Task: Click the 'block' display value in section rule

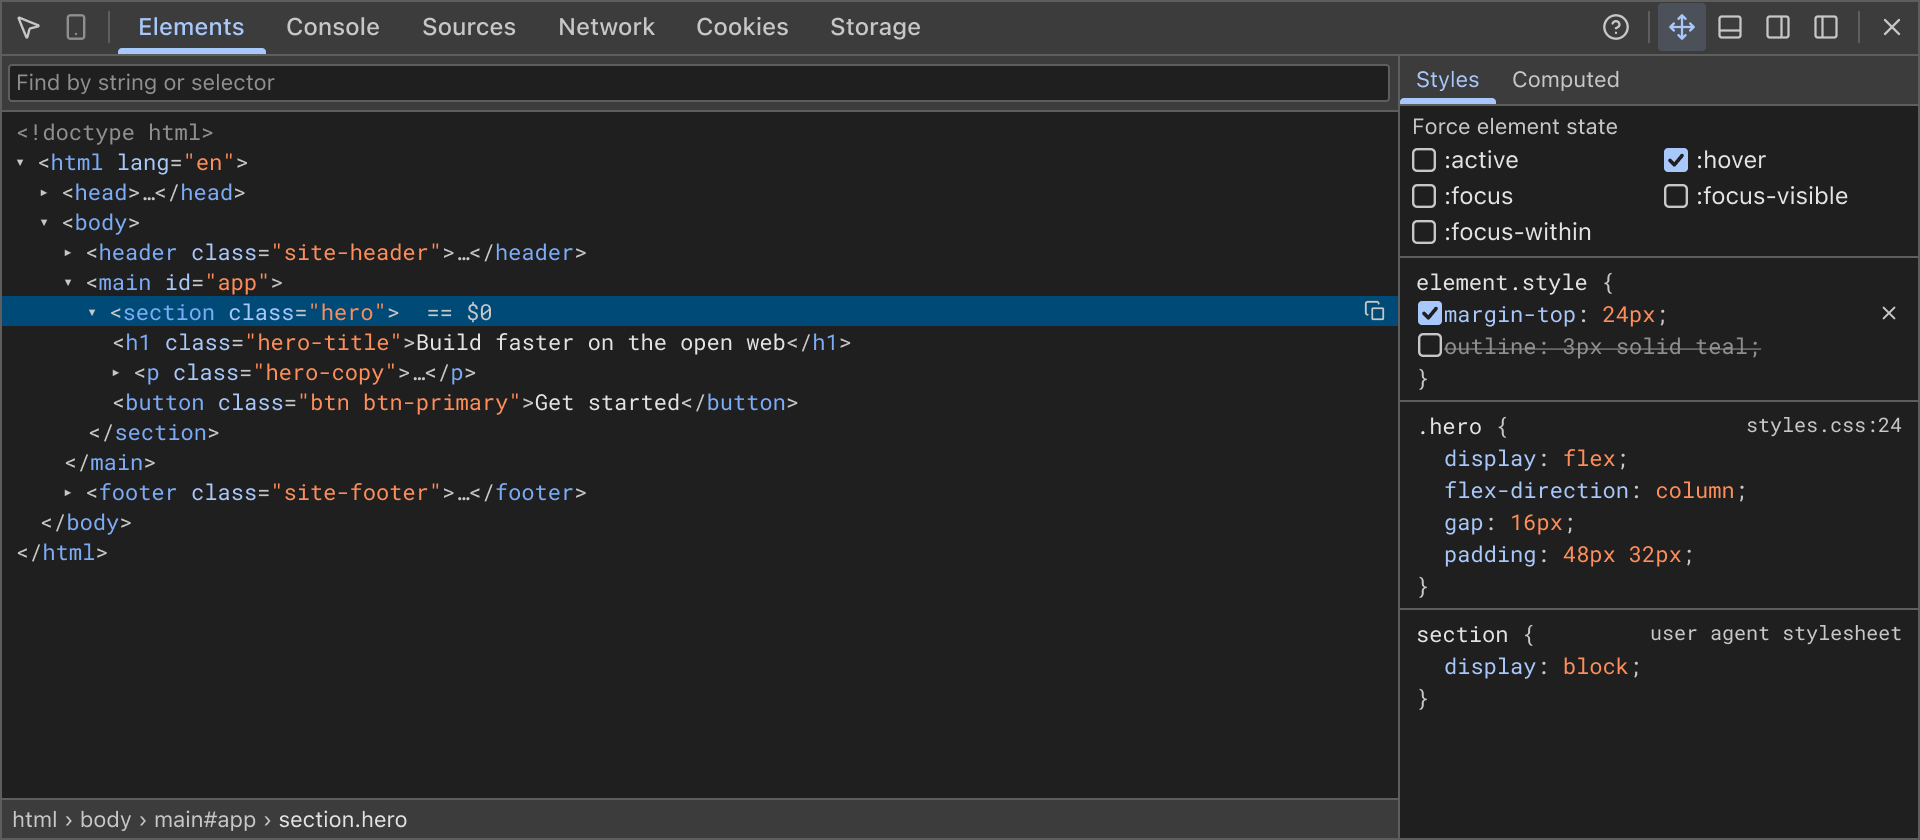Action: 1596,667
